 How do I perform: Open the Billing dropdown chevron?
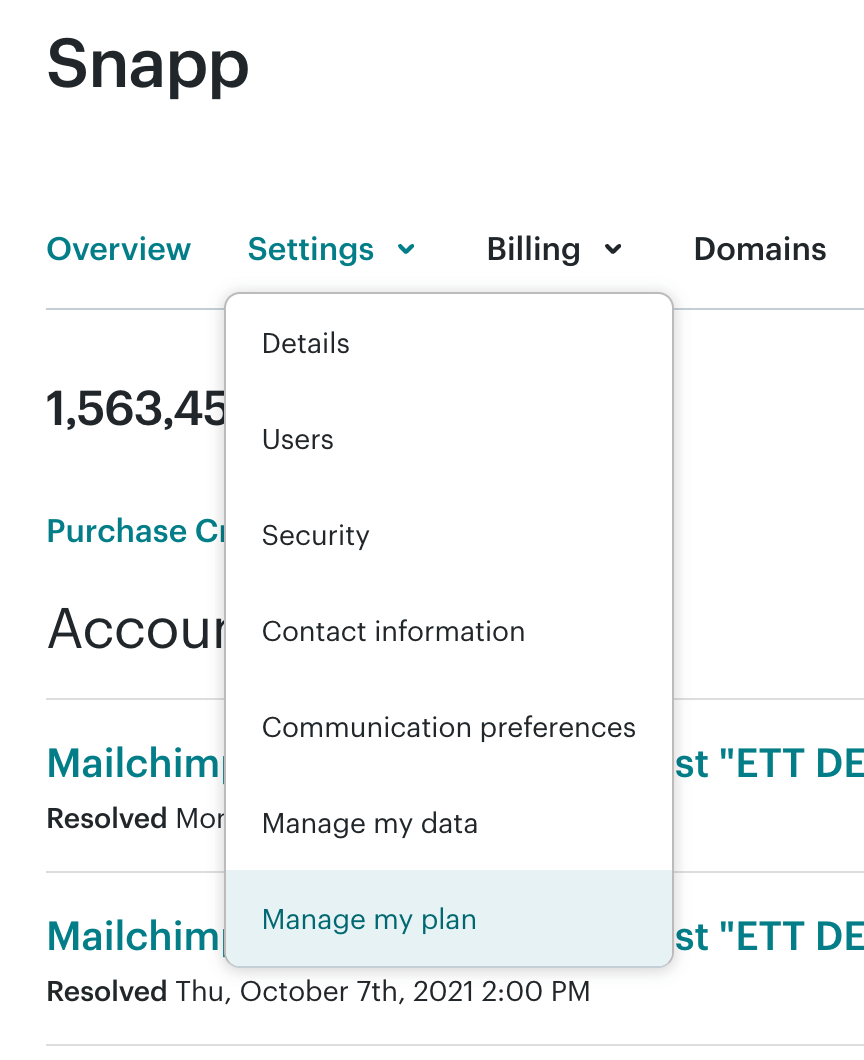[615, 250]
